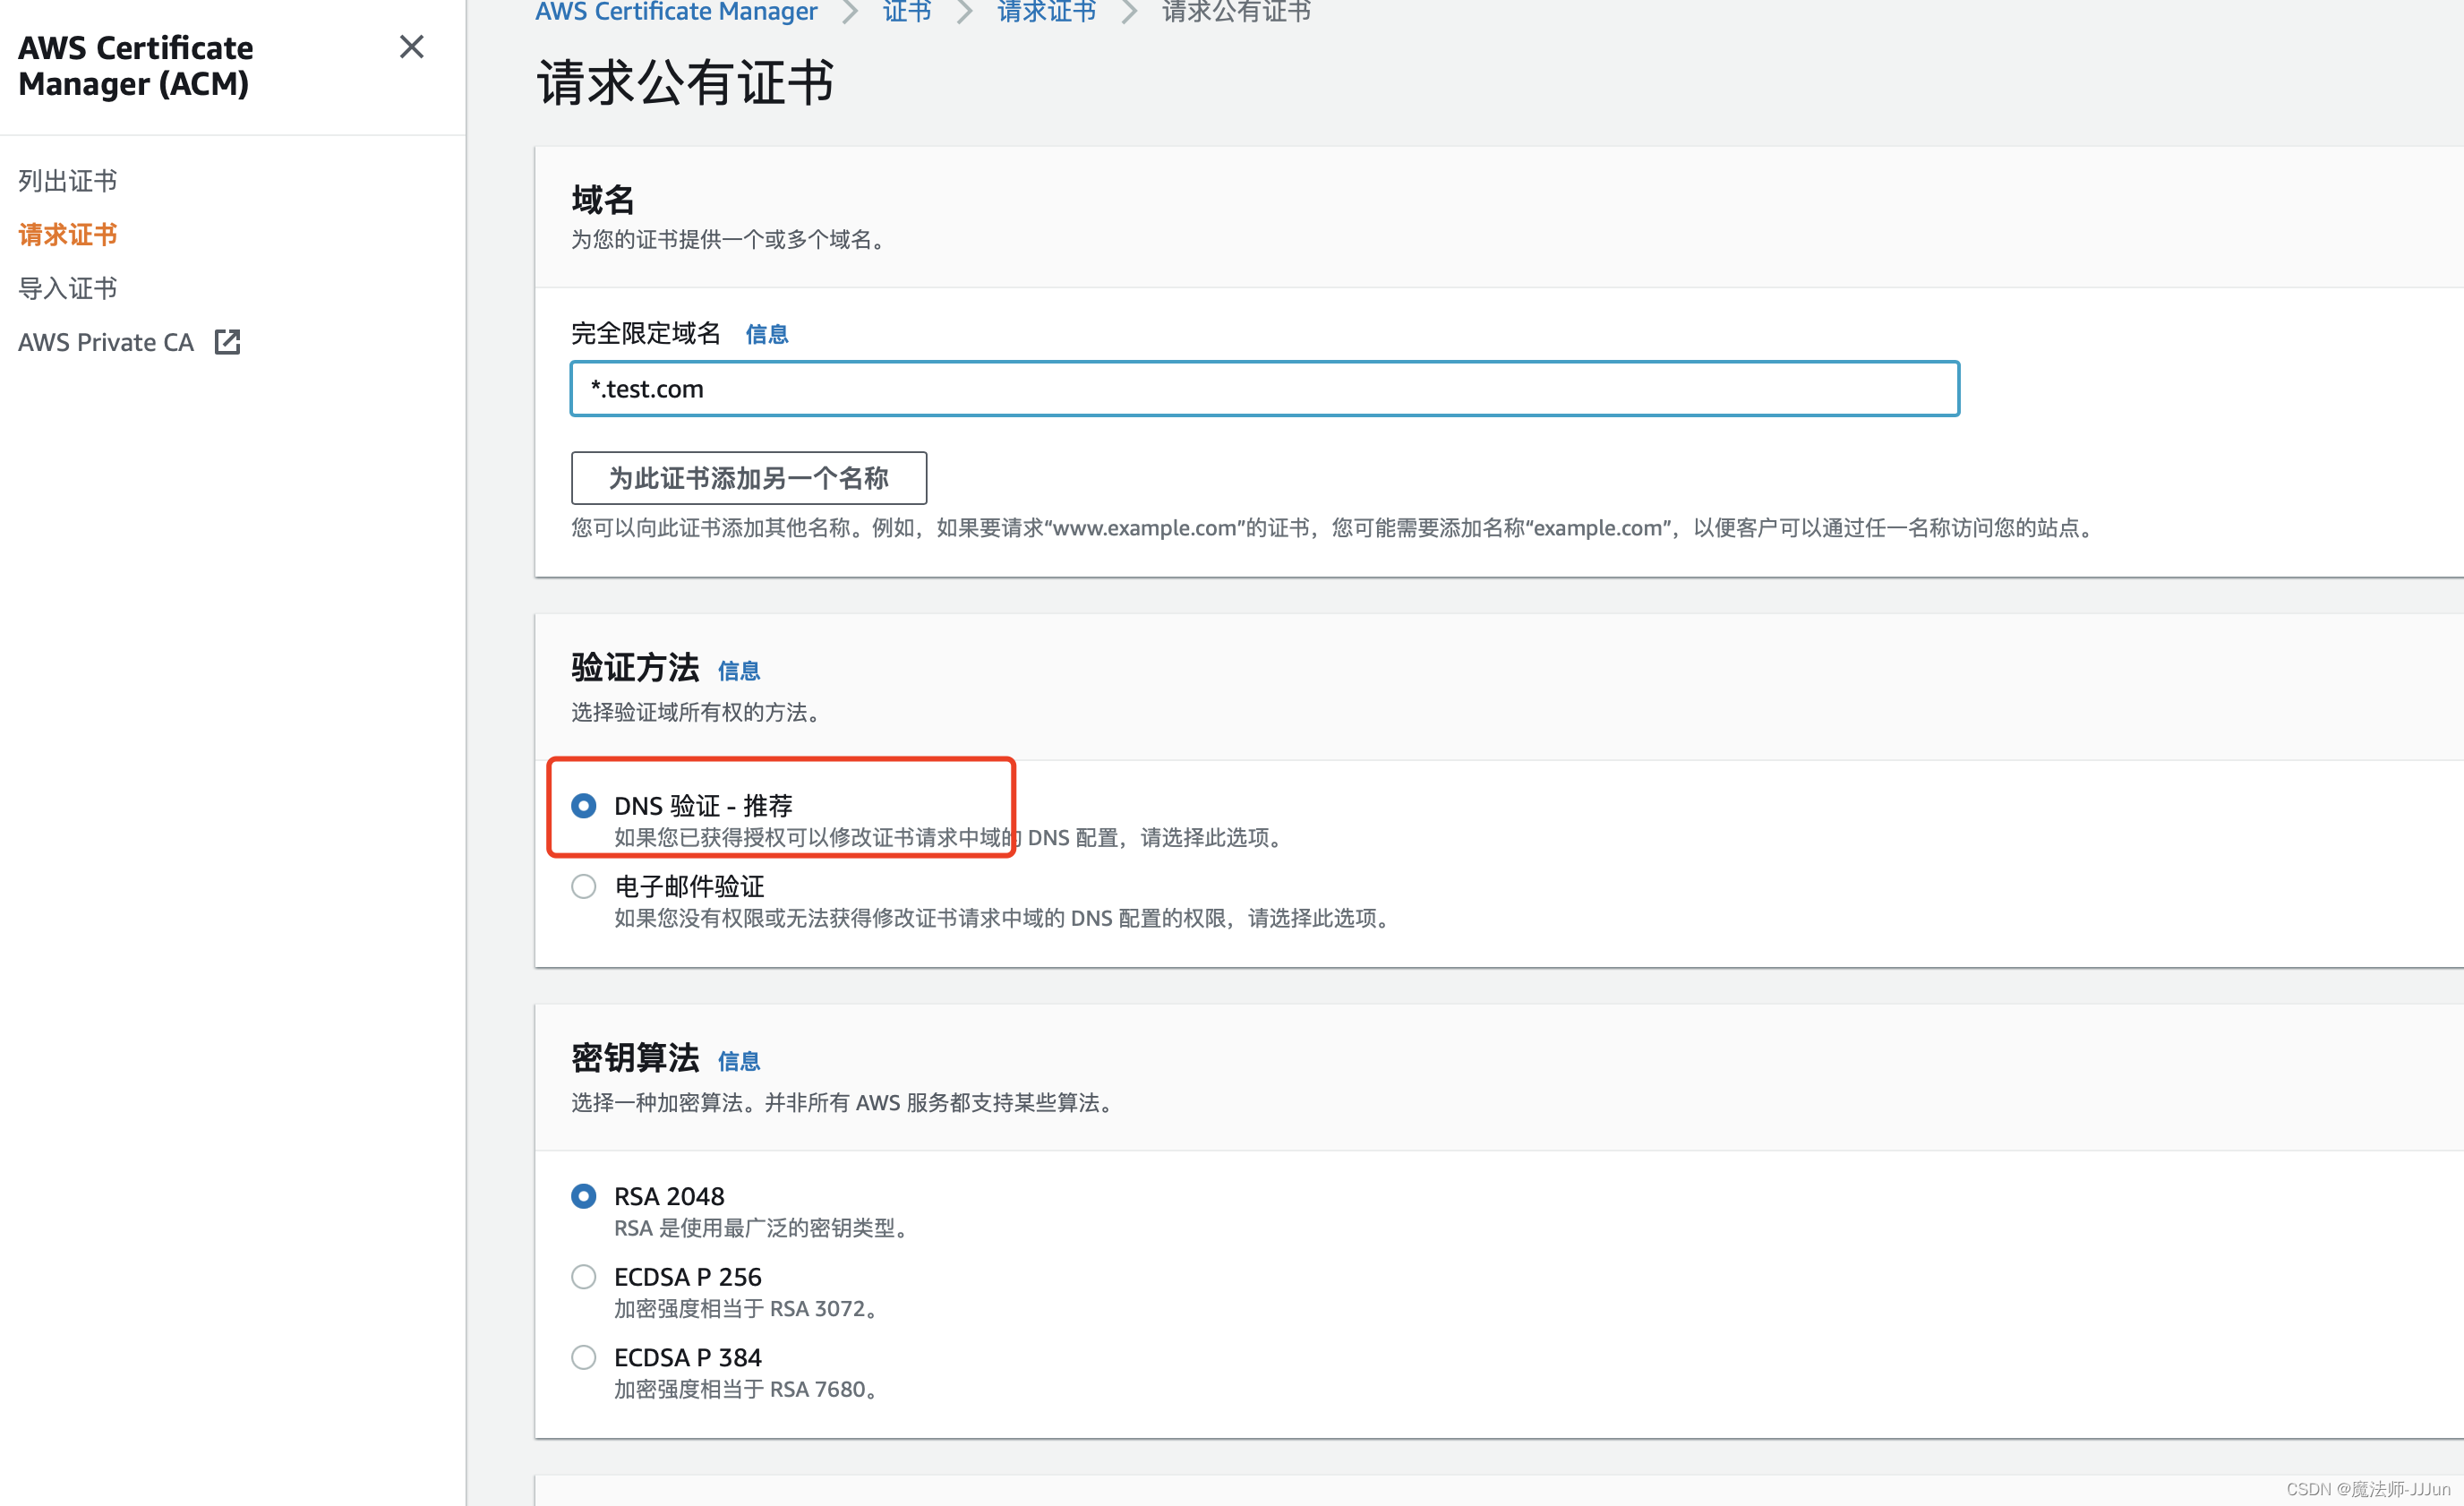Choose ECDSA P 384 key algorithm

coord(584,1358)
